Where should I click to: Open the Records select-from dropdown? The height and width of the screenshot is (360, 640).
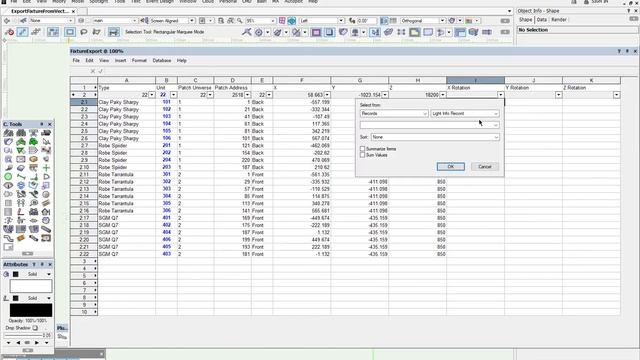[393, 113]
